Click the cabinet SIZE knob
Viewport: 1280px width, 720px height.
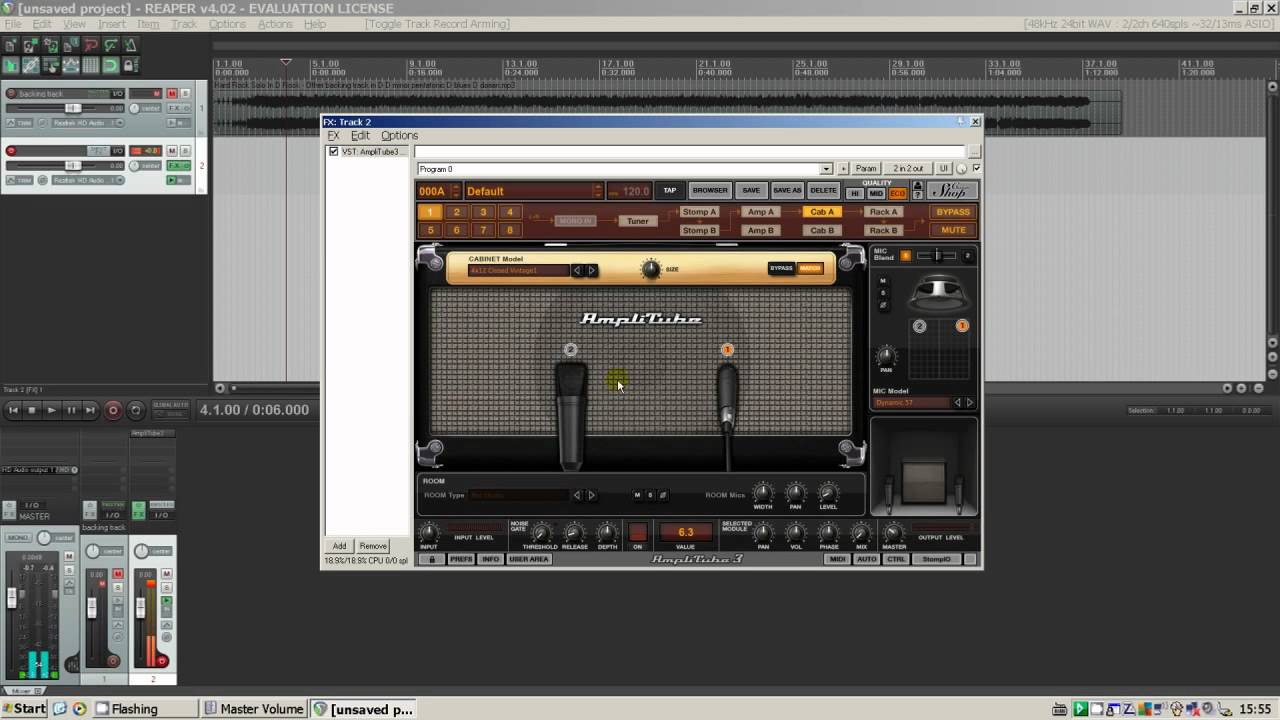point(651,268)
